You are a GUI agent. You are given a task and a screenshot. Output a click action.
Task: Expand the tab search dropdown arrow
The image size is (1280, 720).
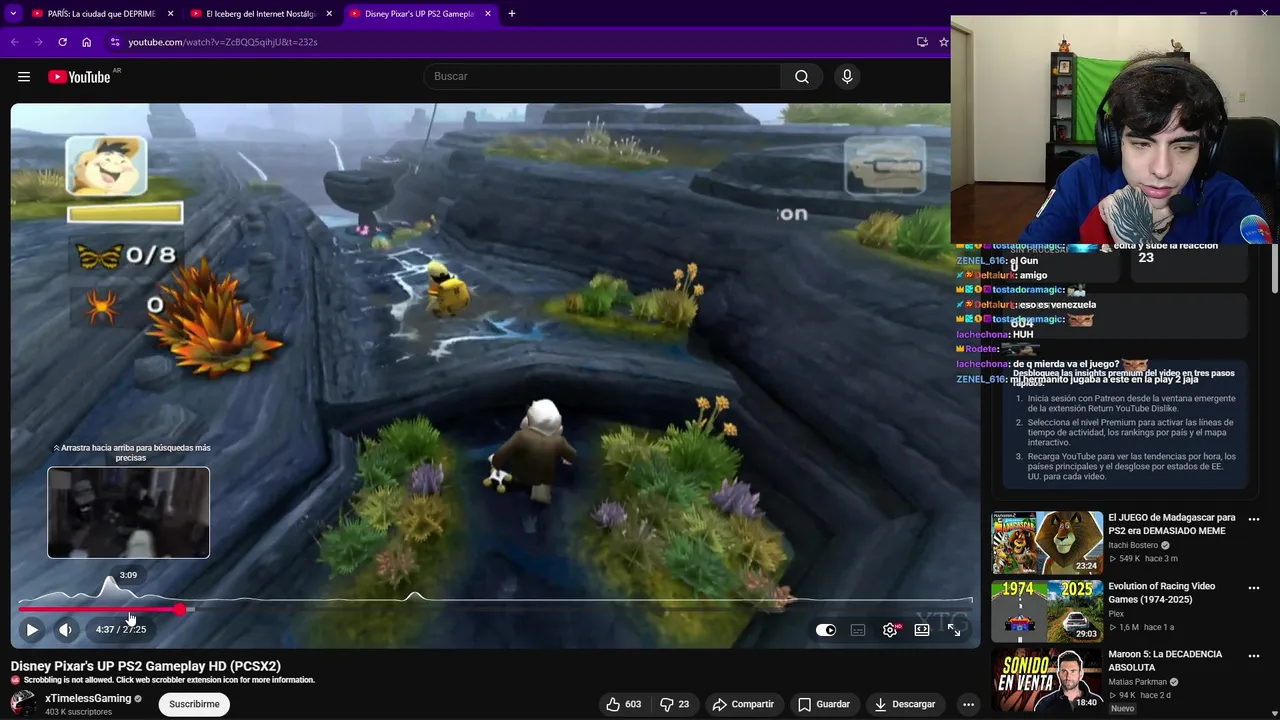(x=13, y=14)
